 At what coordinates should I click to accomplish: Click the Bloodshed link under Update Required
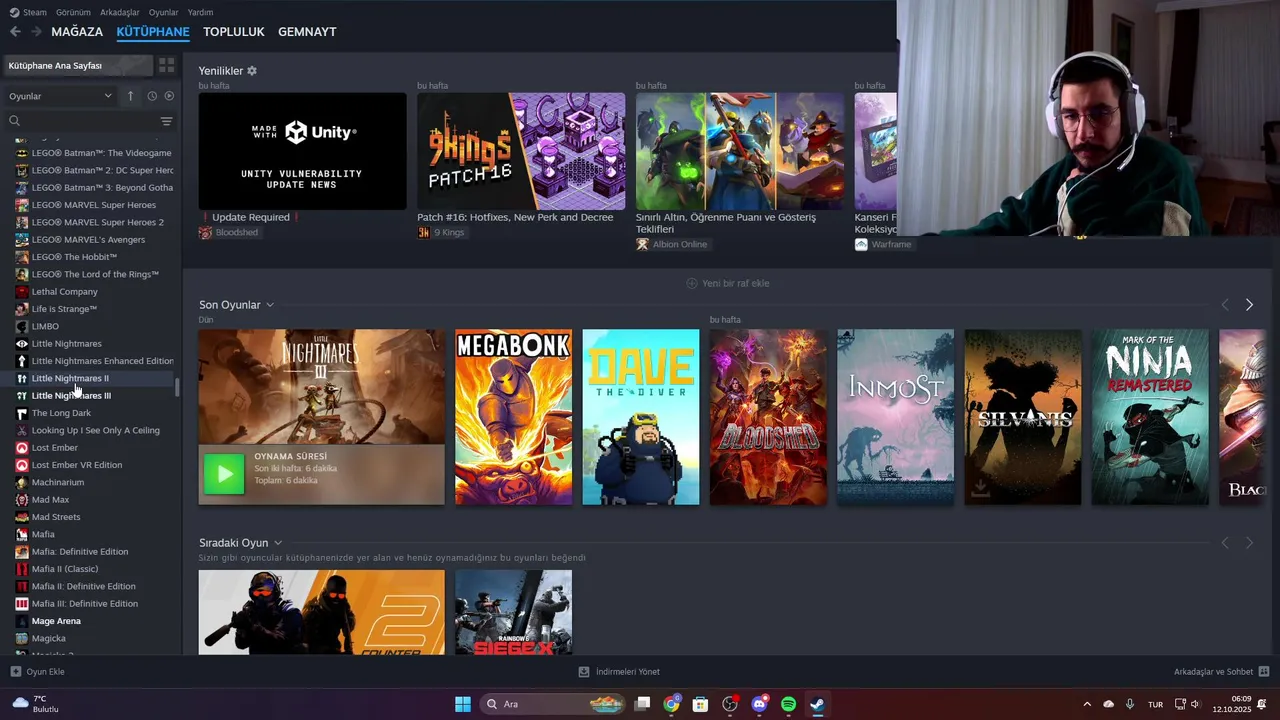[229, 233]
